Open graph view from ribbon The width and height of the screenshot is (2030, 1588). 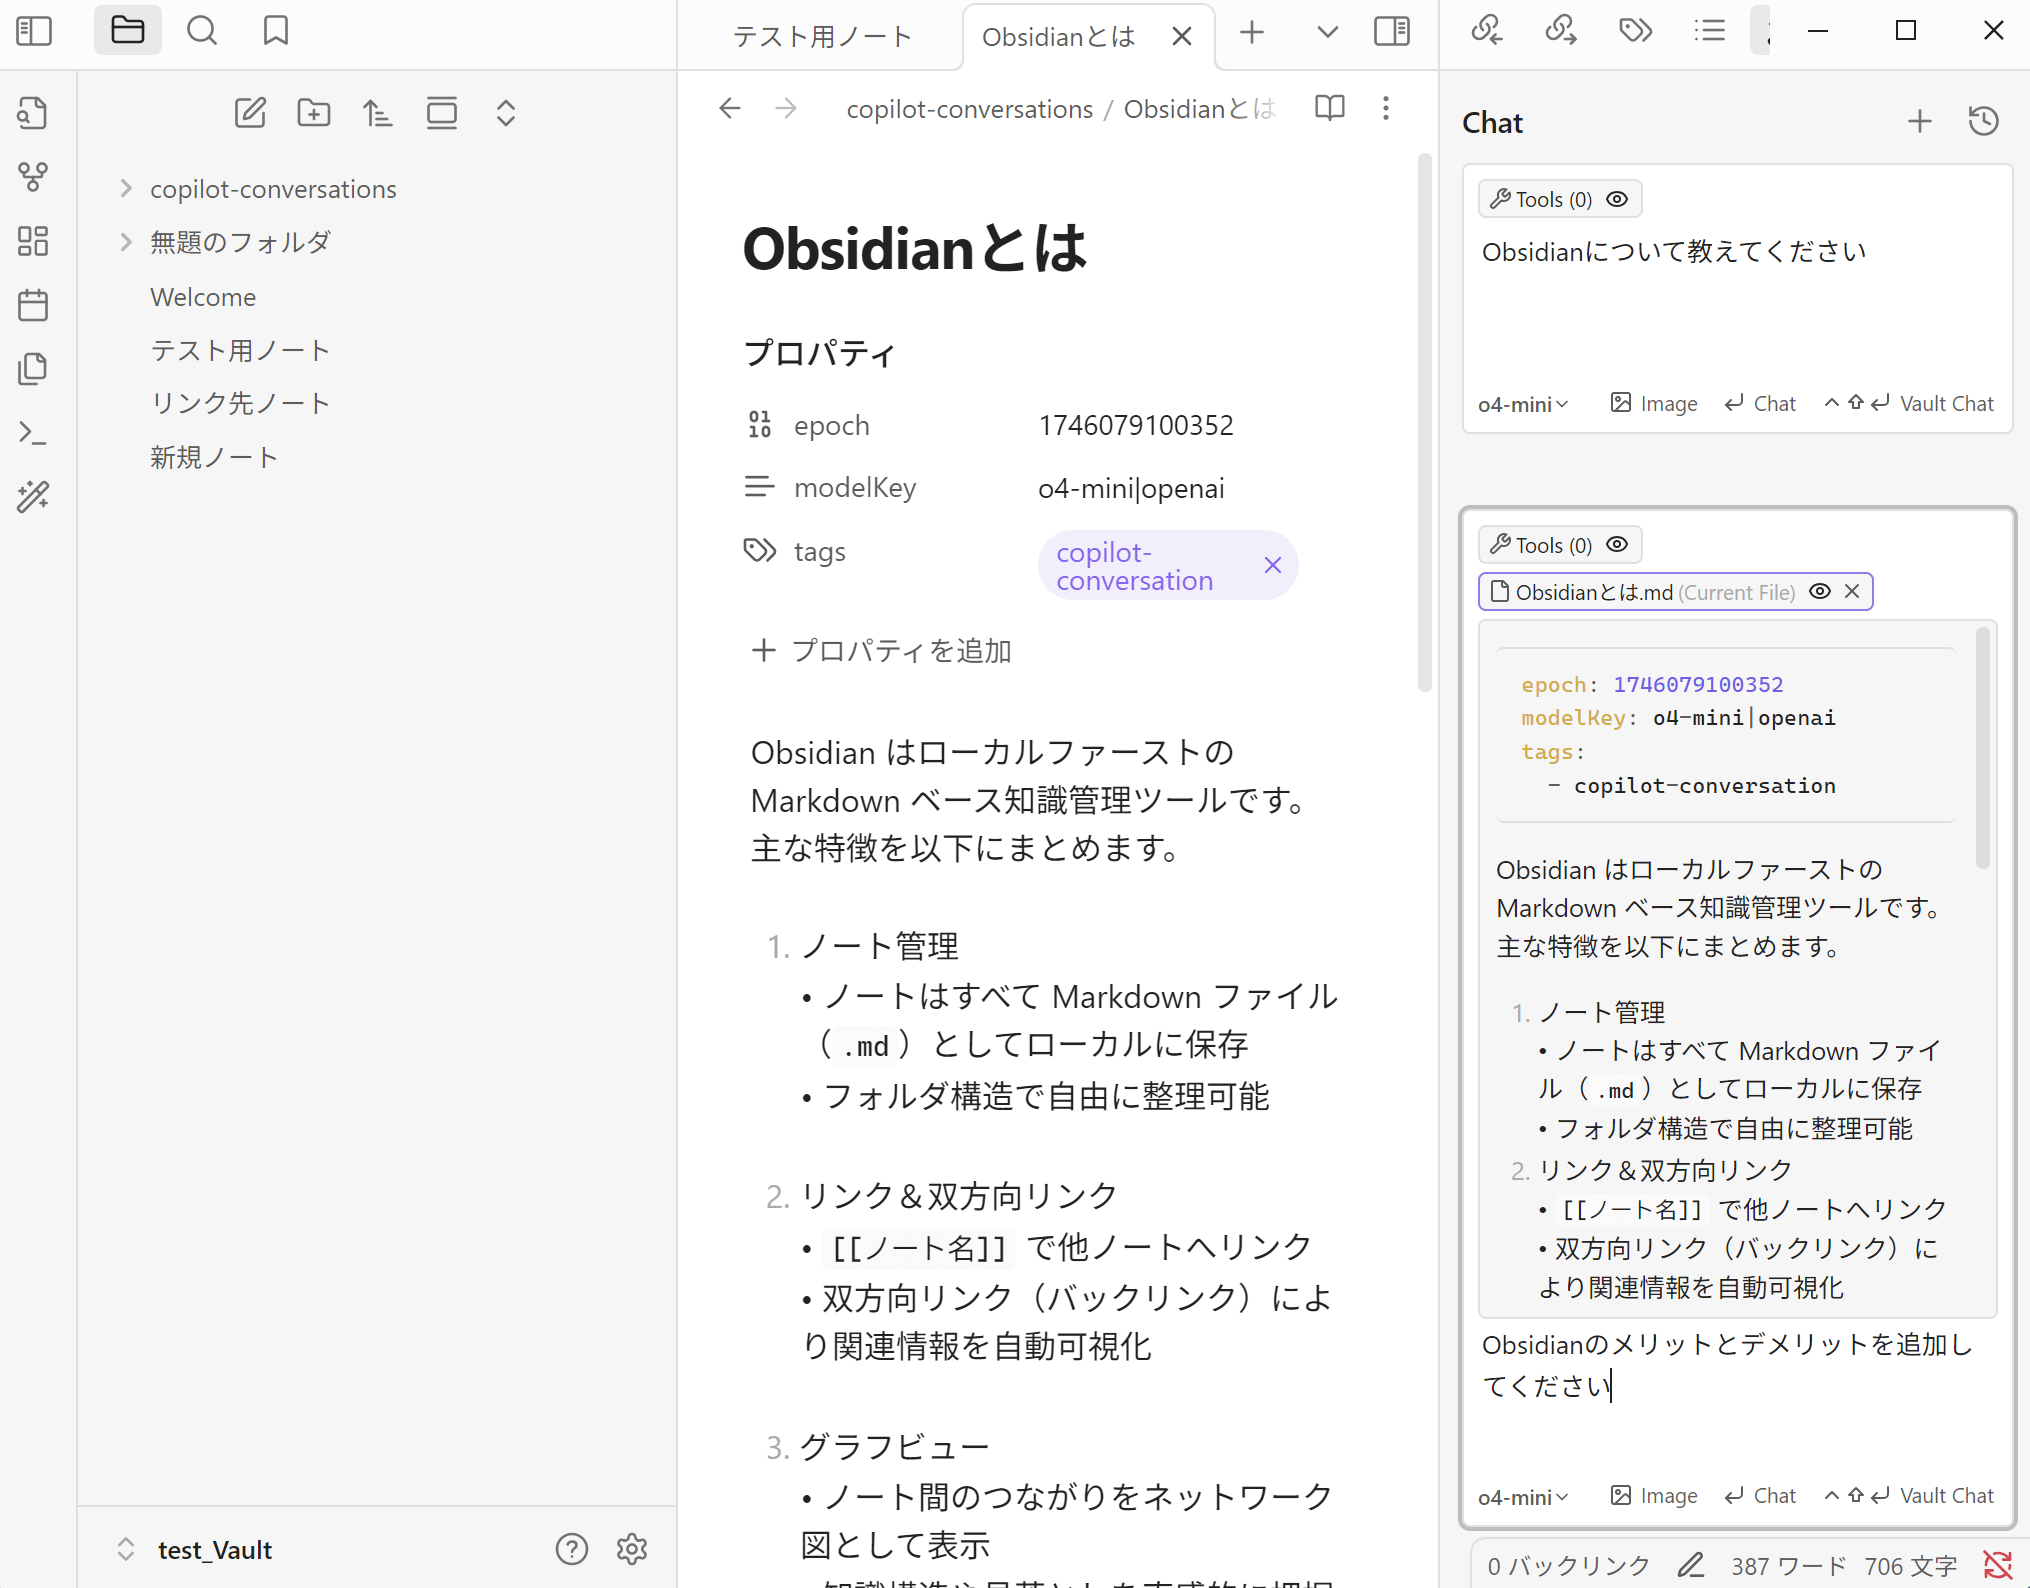[33, 177]
